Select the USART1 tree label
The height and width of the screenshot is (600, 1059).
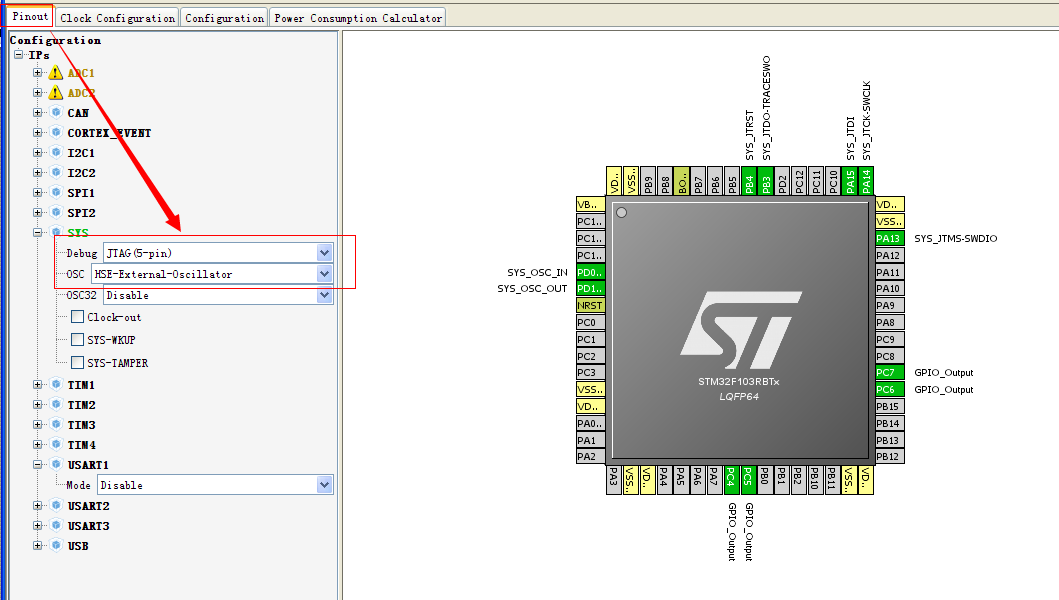point(88,465)
